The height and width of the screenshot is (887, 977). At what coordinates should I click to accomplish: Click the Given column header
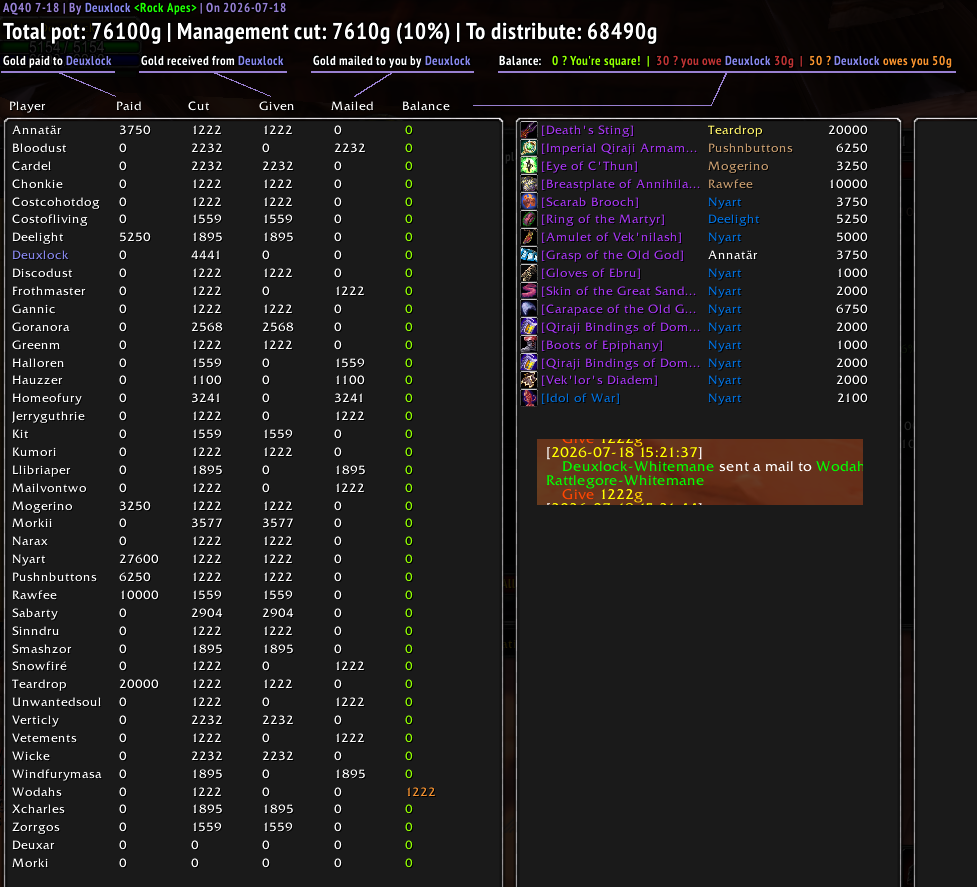[276, 106]
